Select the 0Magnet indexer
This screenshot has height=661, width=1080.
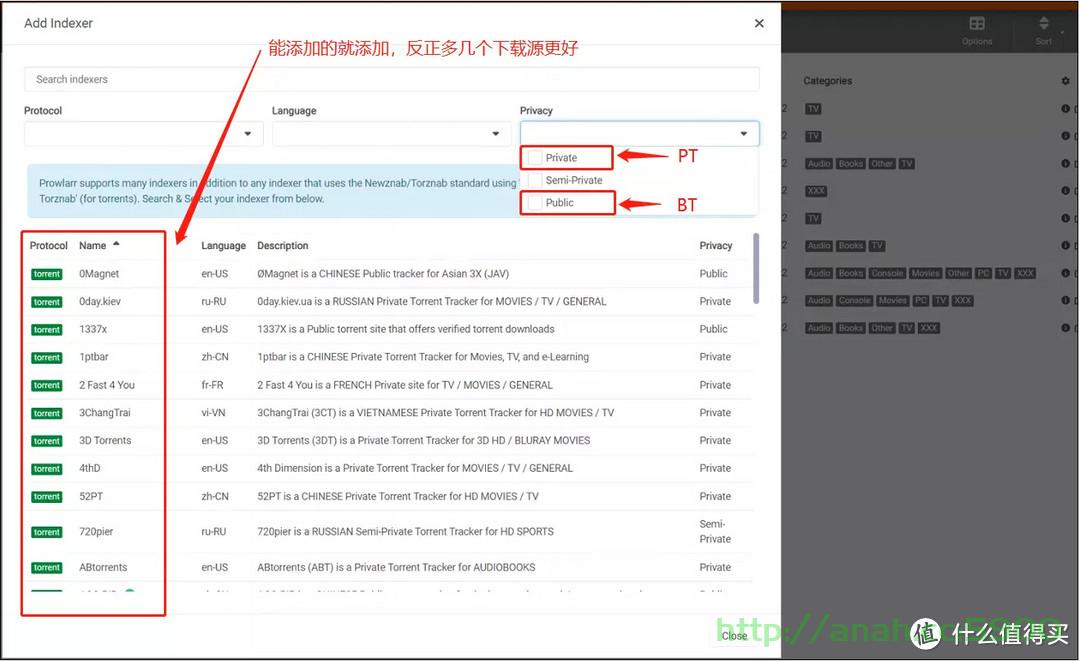pyautogui.click(x=98, y=274)
